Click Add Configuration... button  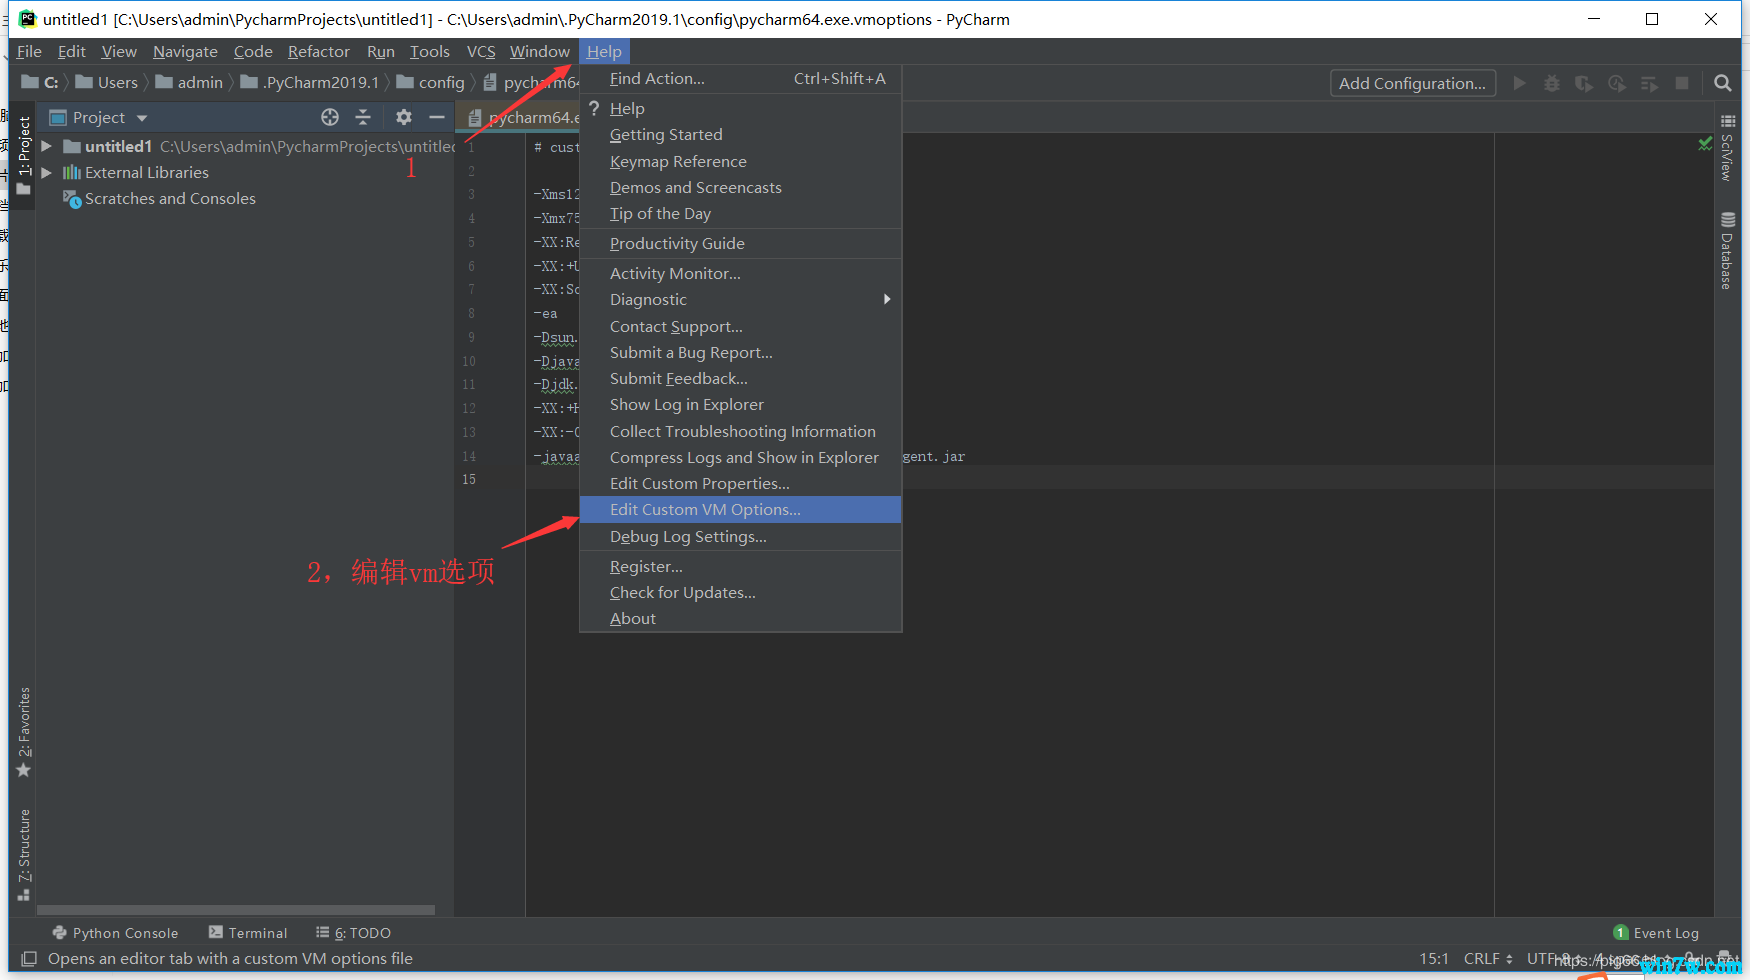click(1412, 83)
